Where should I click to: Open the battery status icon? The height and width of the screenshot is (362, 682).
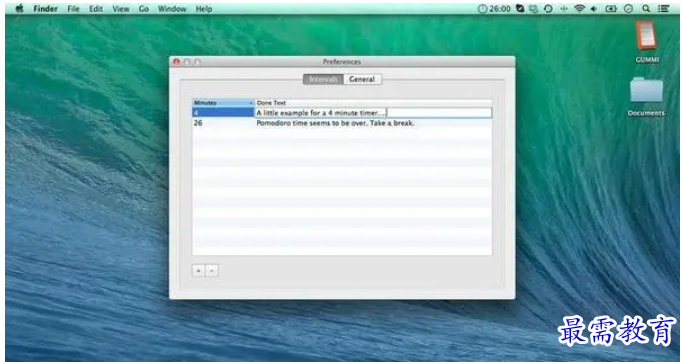[x=611, y=8]
